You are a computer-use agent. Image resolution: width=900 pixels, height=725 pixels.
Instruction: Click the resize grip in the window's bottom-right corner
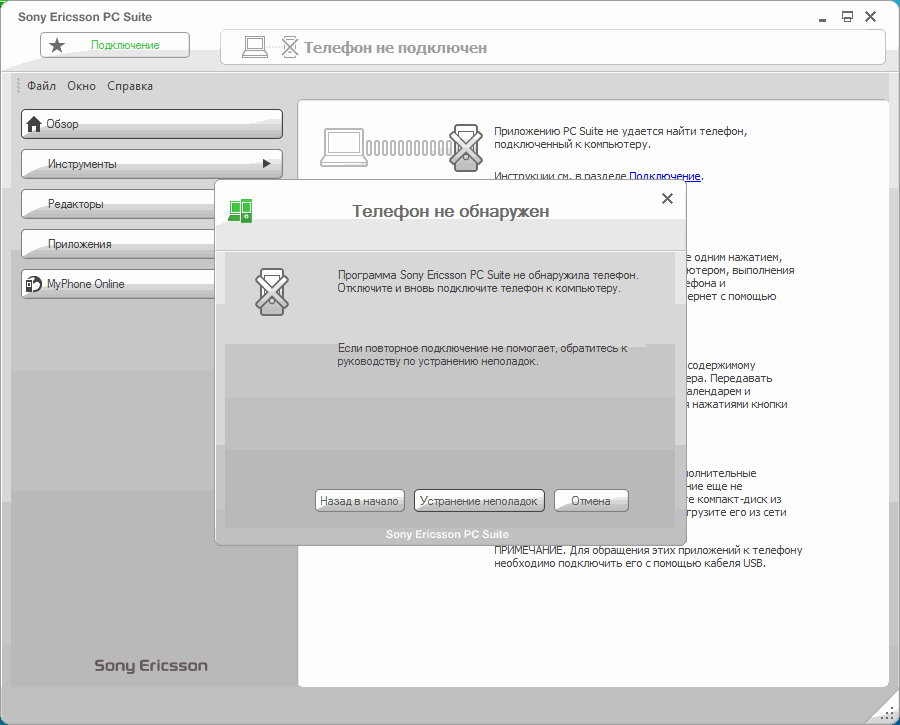pos(887,711)
